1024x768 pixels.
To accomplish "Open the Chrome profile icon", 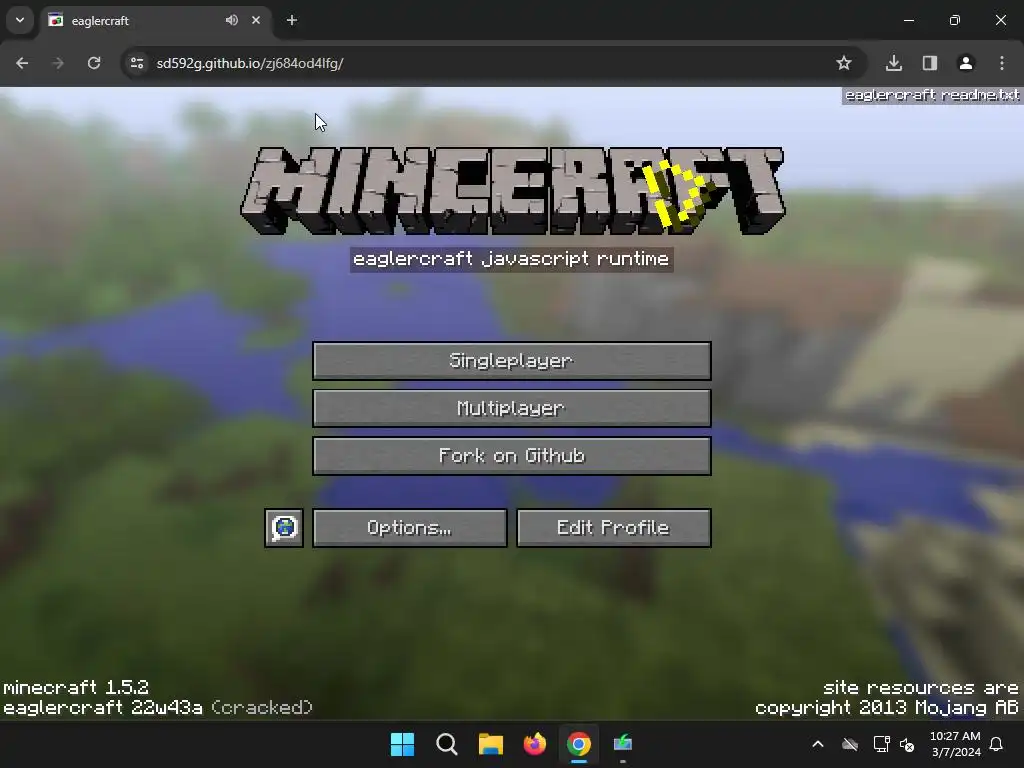I will click(966, 63).
